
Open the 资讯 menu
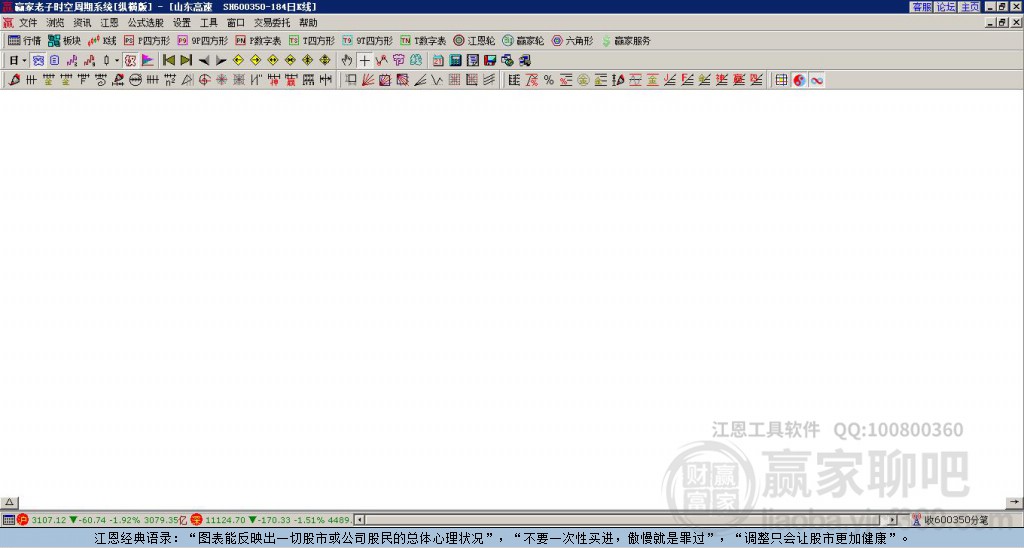pos(82,23)
